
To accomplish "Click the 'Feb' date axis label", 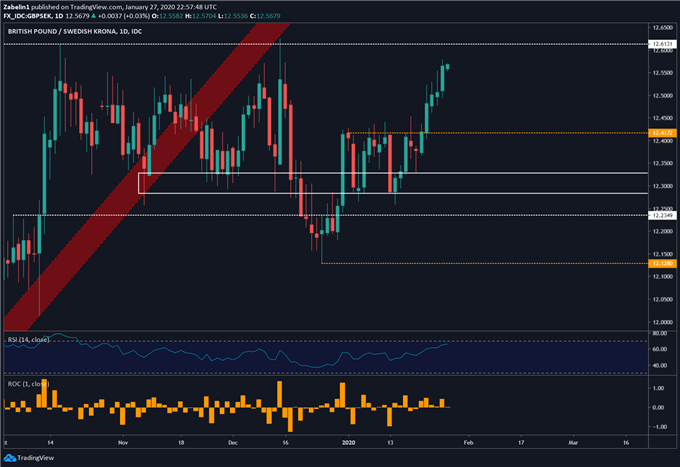I will click(468, 443).
